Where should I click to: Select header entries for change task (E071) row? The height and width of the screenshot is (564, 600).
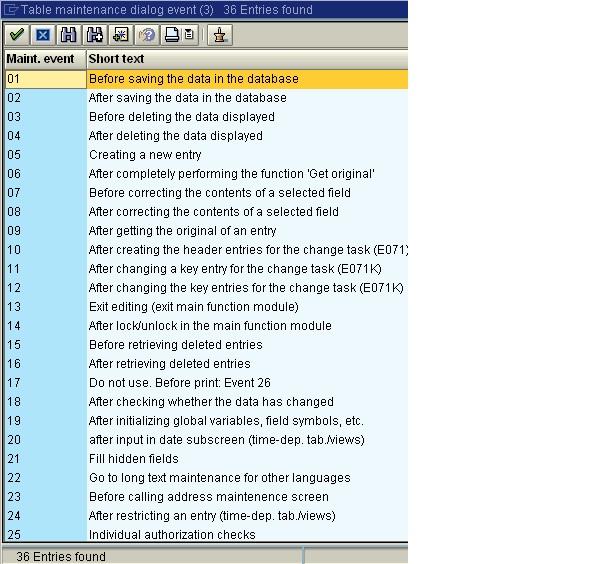[248, 250]
